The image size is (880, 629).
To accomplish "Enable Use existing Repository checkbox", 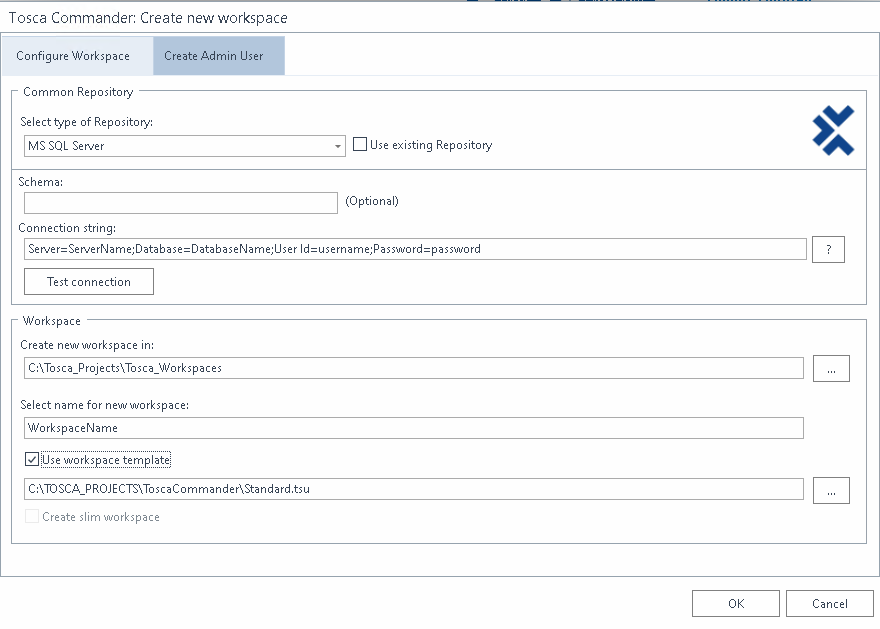I will pos(361,145).
